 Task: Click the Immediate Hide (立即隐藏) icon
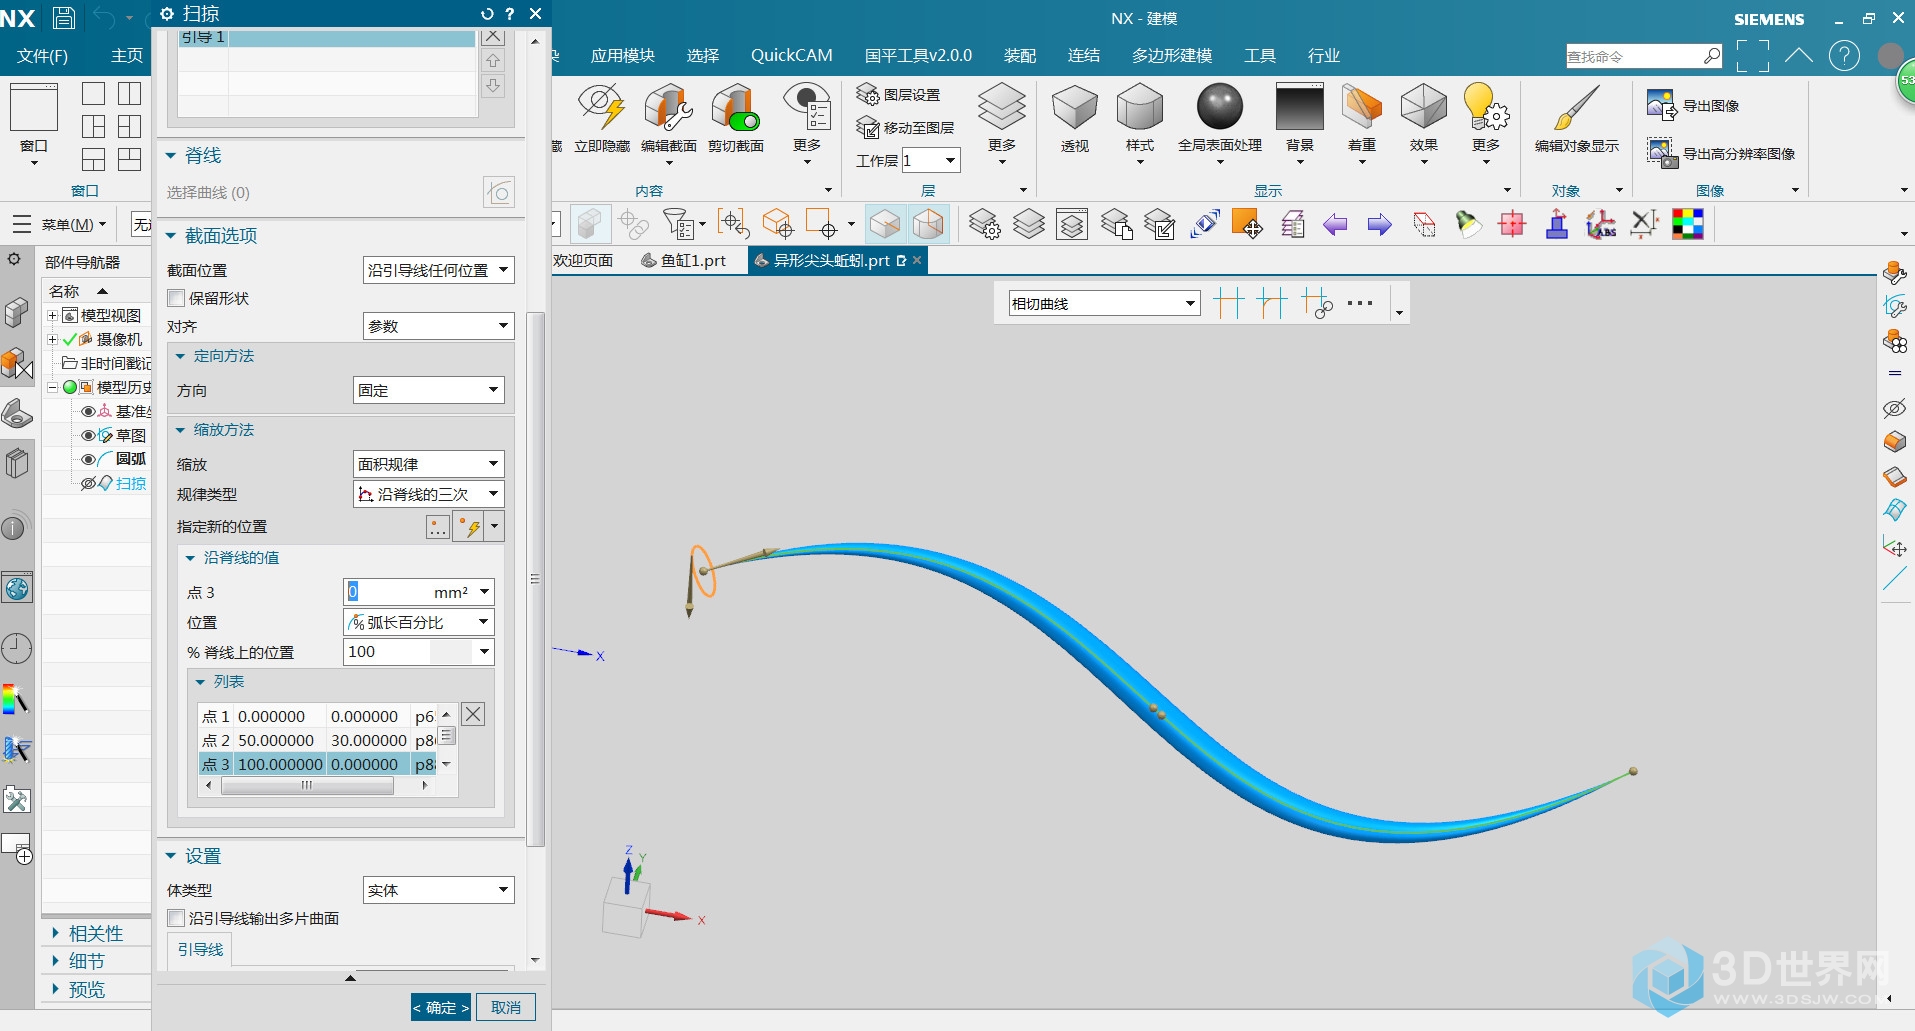tap(601, 108)
